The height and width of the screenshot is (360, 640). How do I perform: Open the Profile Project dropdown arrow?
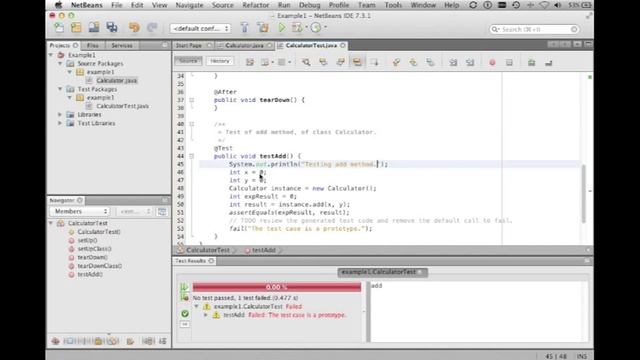[325, 28]
